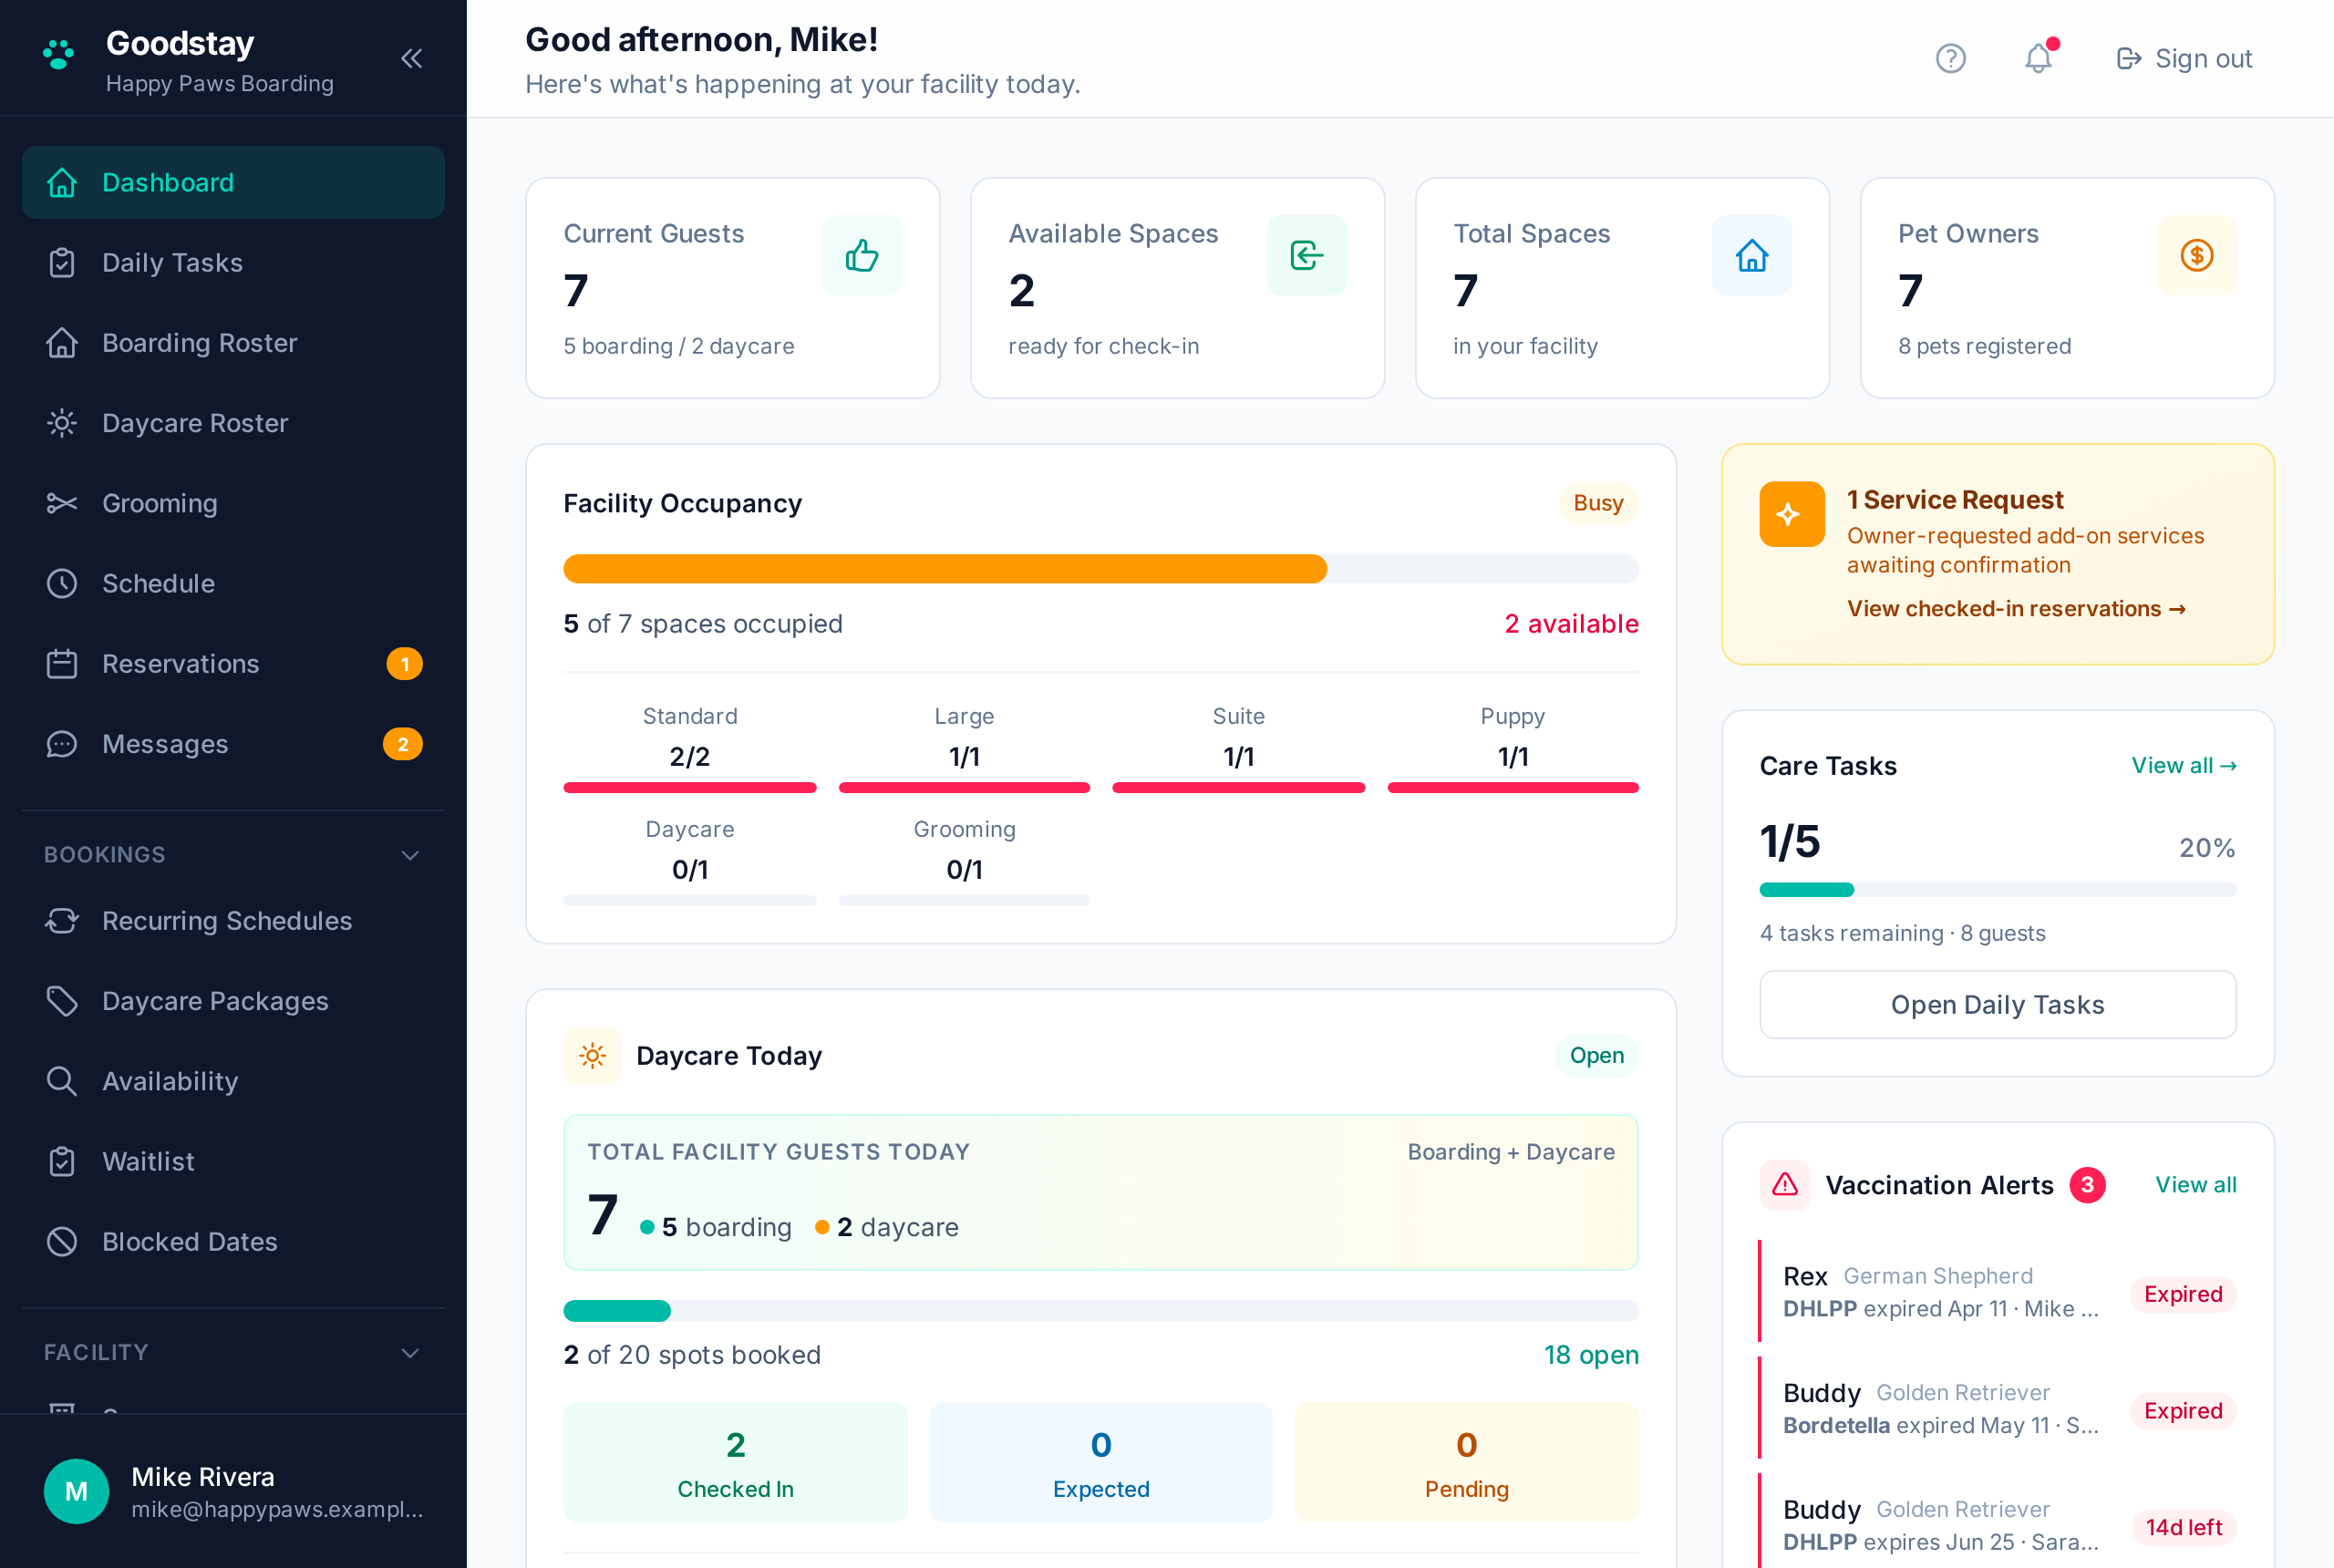
Task: Collapse the FACILITY section chevron
Action: coord(410,1353)
